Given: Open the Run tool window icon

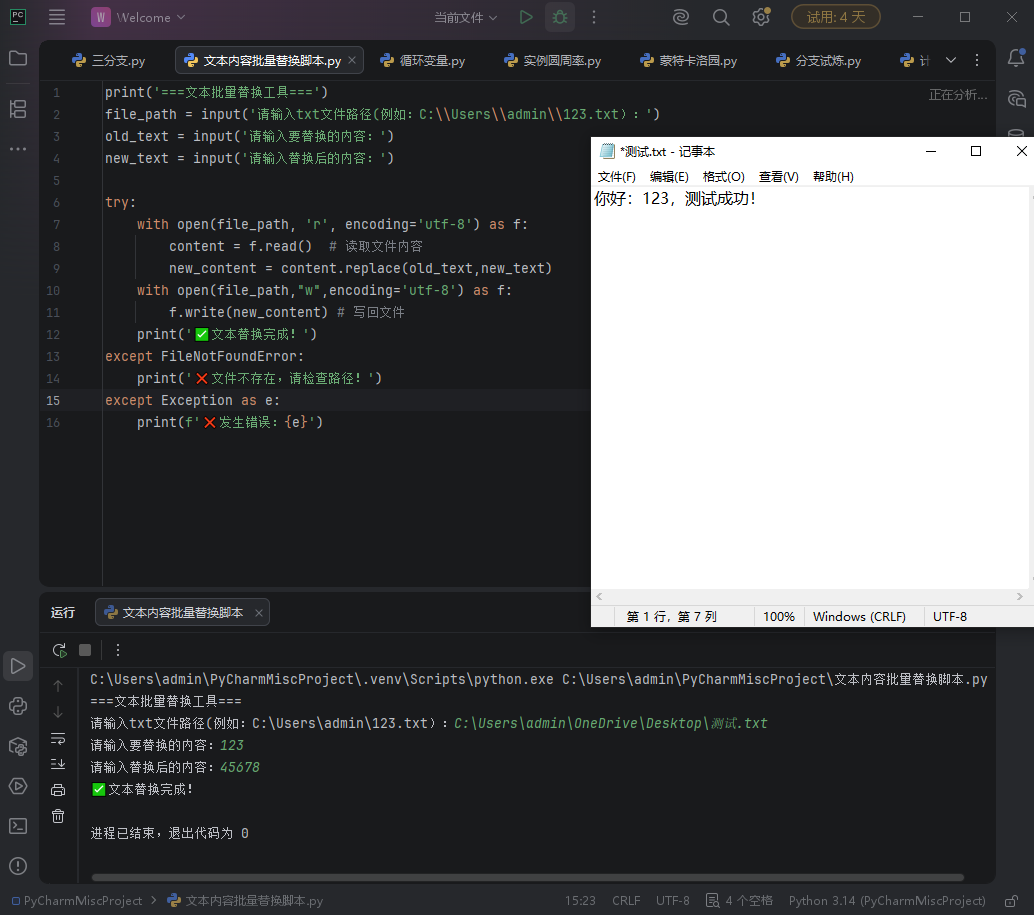Looking at the screenshot, I should pos(18,666).
